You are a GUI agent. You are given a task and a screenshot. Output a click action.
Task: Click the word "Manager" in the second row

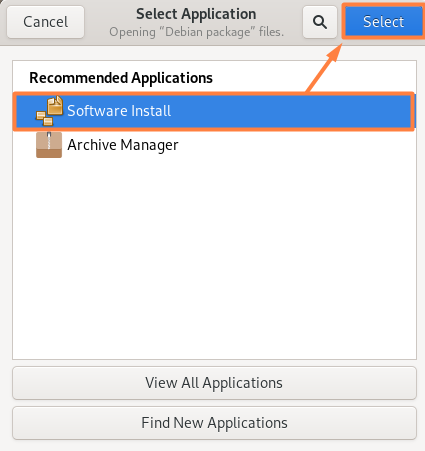pos(149,145)
